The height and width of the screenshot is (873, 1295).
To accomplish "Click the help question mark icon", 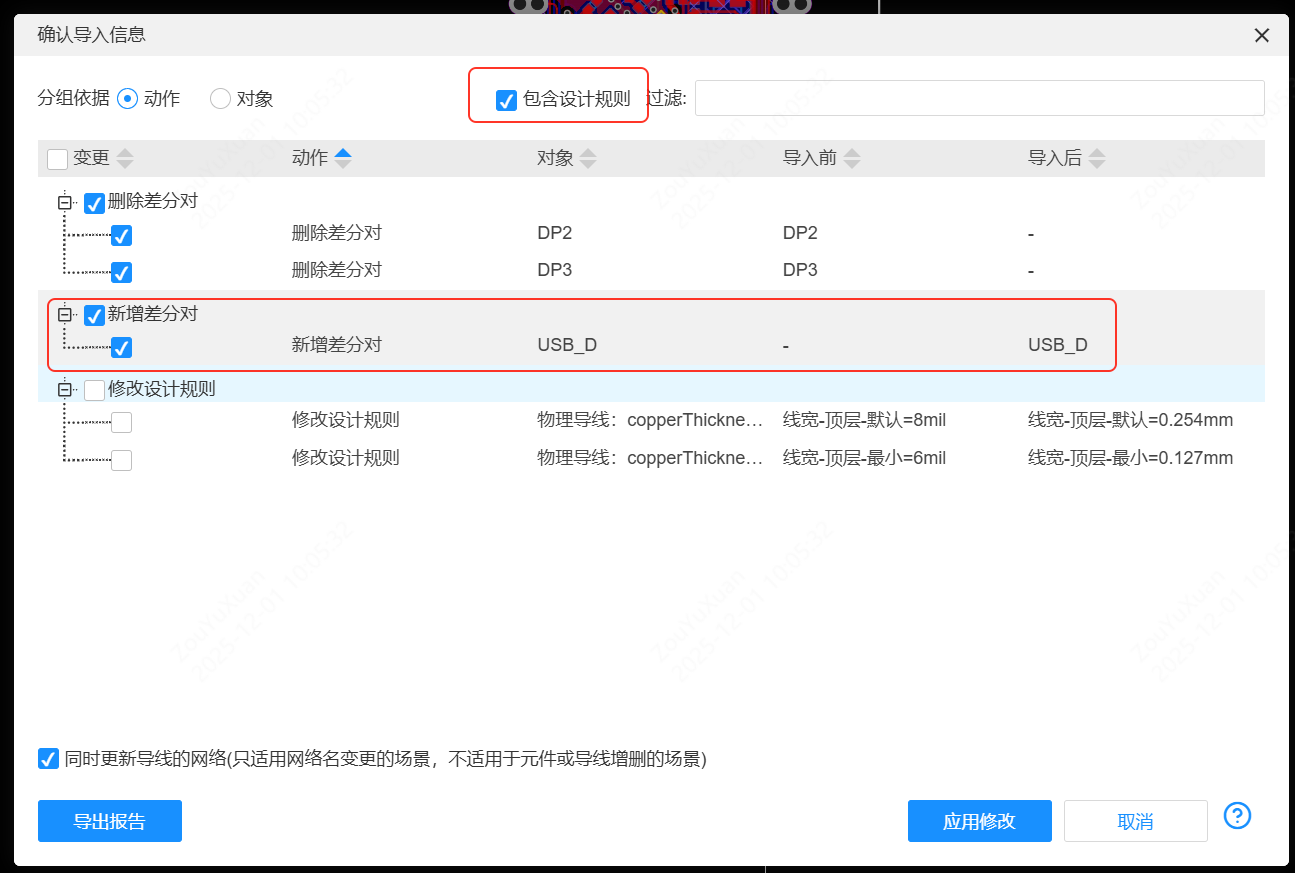I will (x=1237, y=816).
